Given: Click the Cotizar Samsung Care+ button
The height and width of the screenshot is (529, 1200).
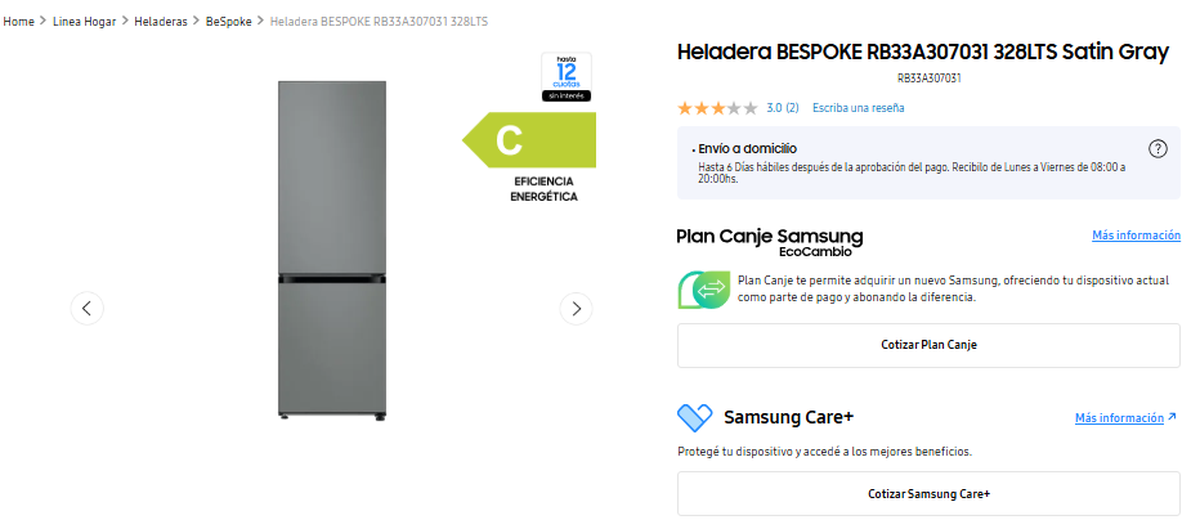Looking at the screenshot, I should 929,494.
